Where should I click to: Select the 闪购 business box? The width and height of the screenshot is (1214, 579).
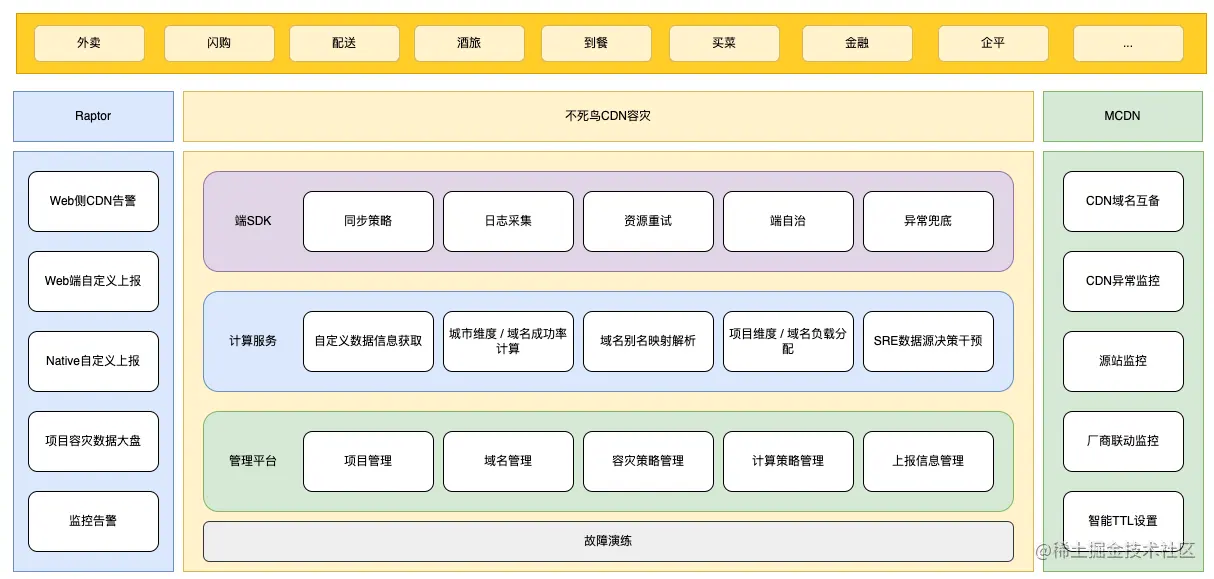219,43
